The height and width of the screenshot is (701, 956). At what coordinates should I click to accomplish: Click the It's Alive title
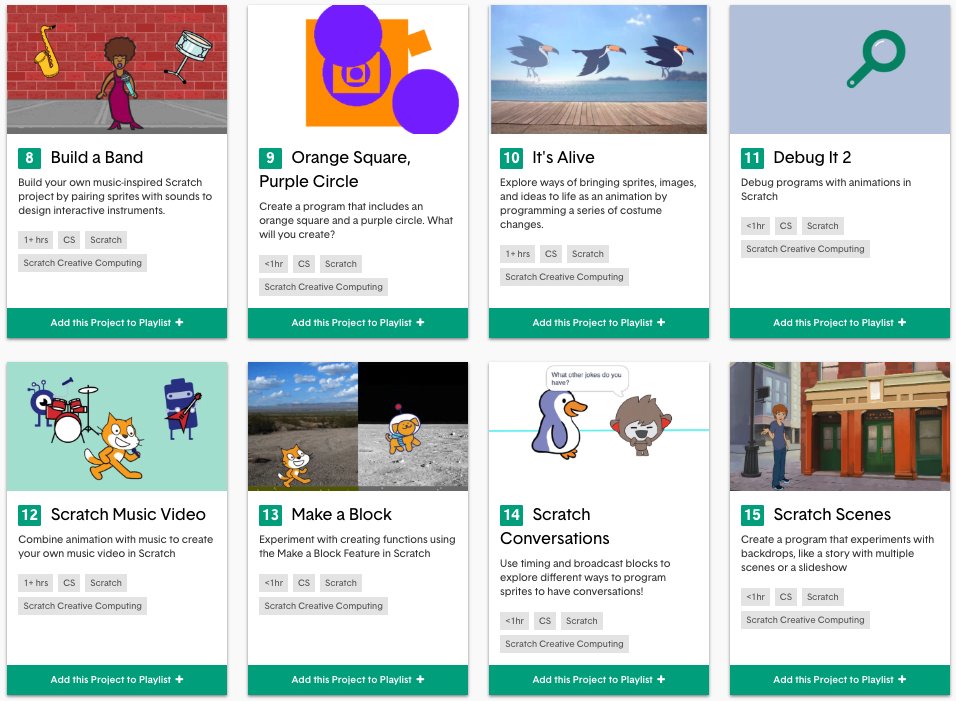tap(563, 157)
